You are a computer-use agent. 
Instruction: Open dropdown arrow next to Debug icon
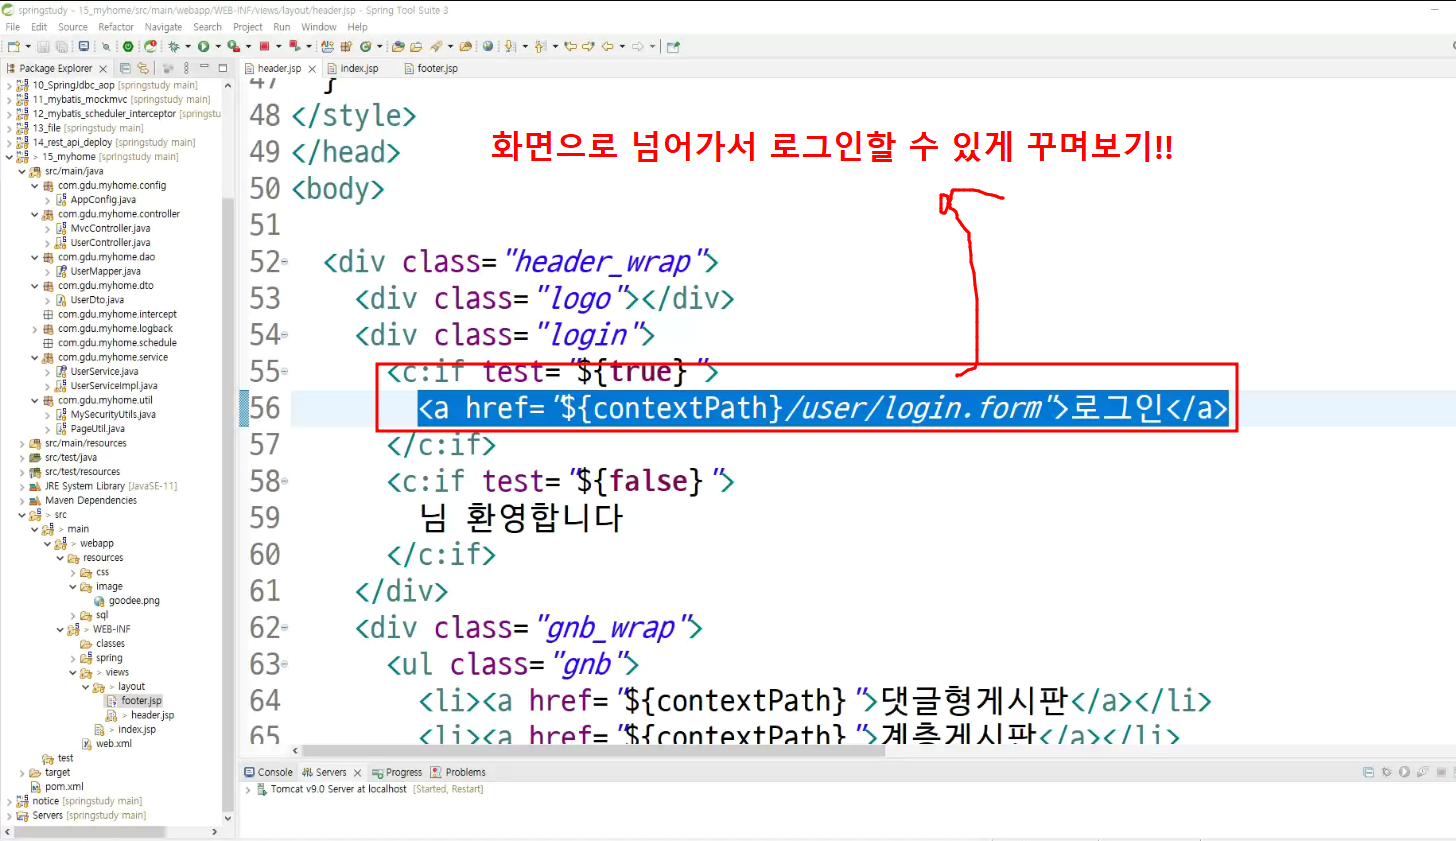click(188, 46)
